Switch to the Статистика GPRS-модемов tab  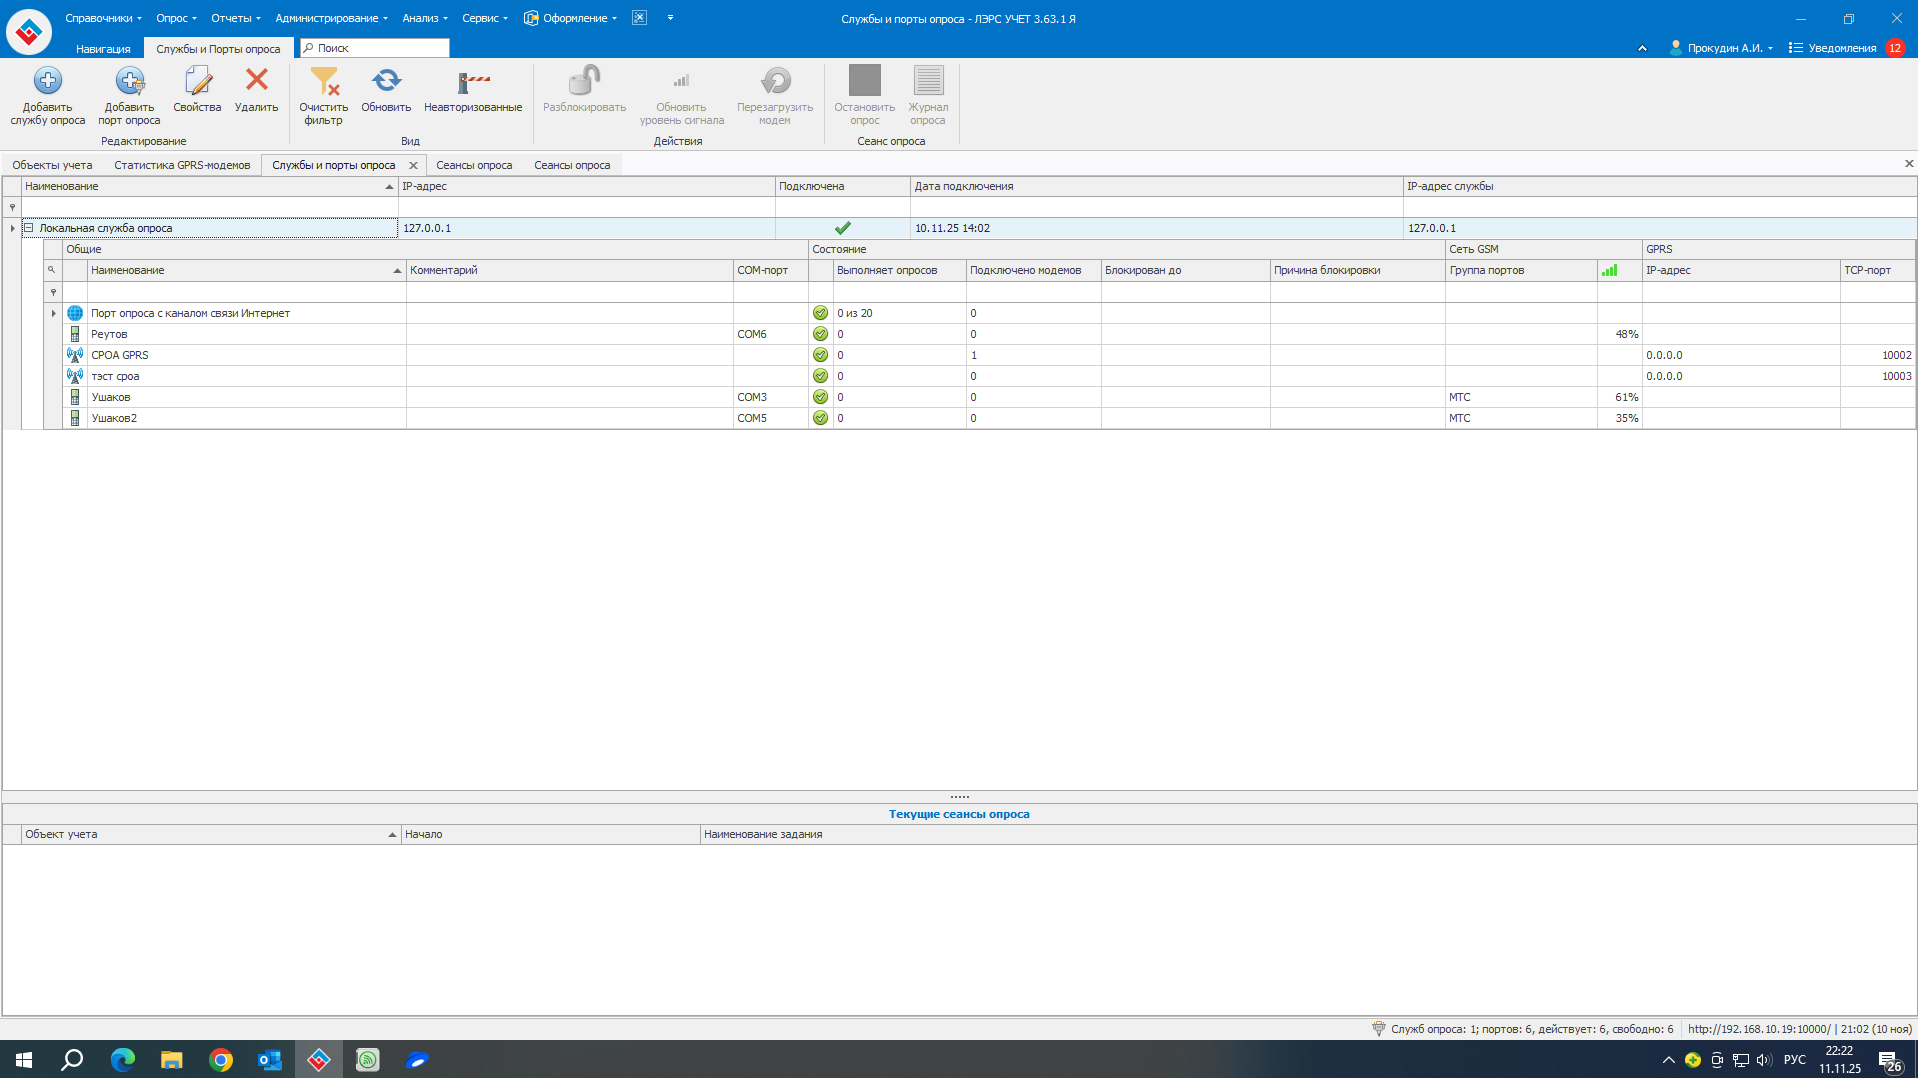[x=182, y=165]
